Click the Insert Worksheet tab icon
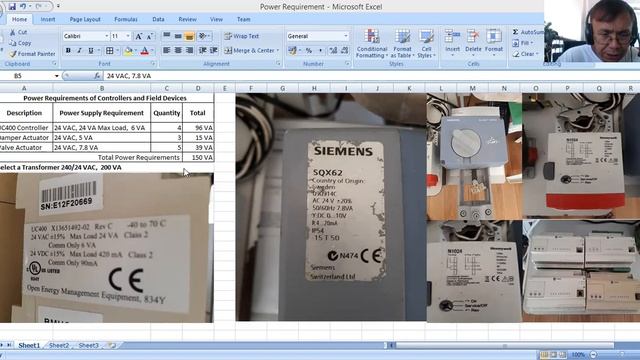The width and height of the screenshot is (640, 360). 111,345
